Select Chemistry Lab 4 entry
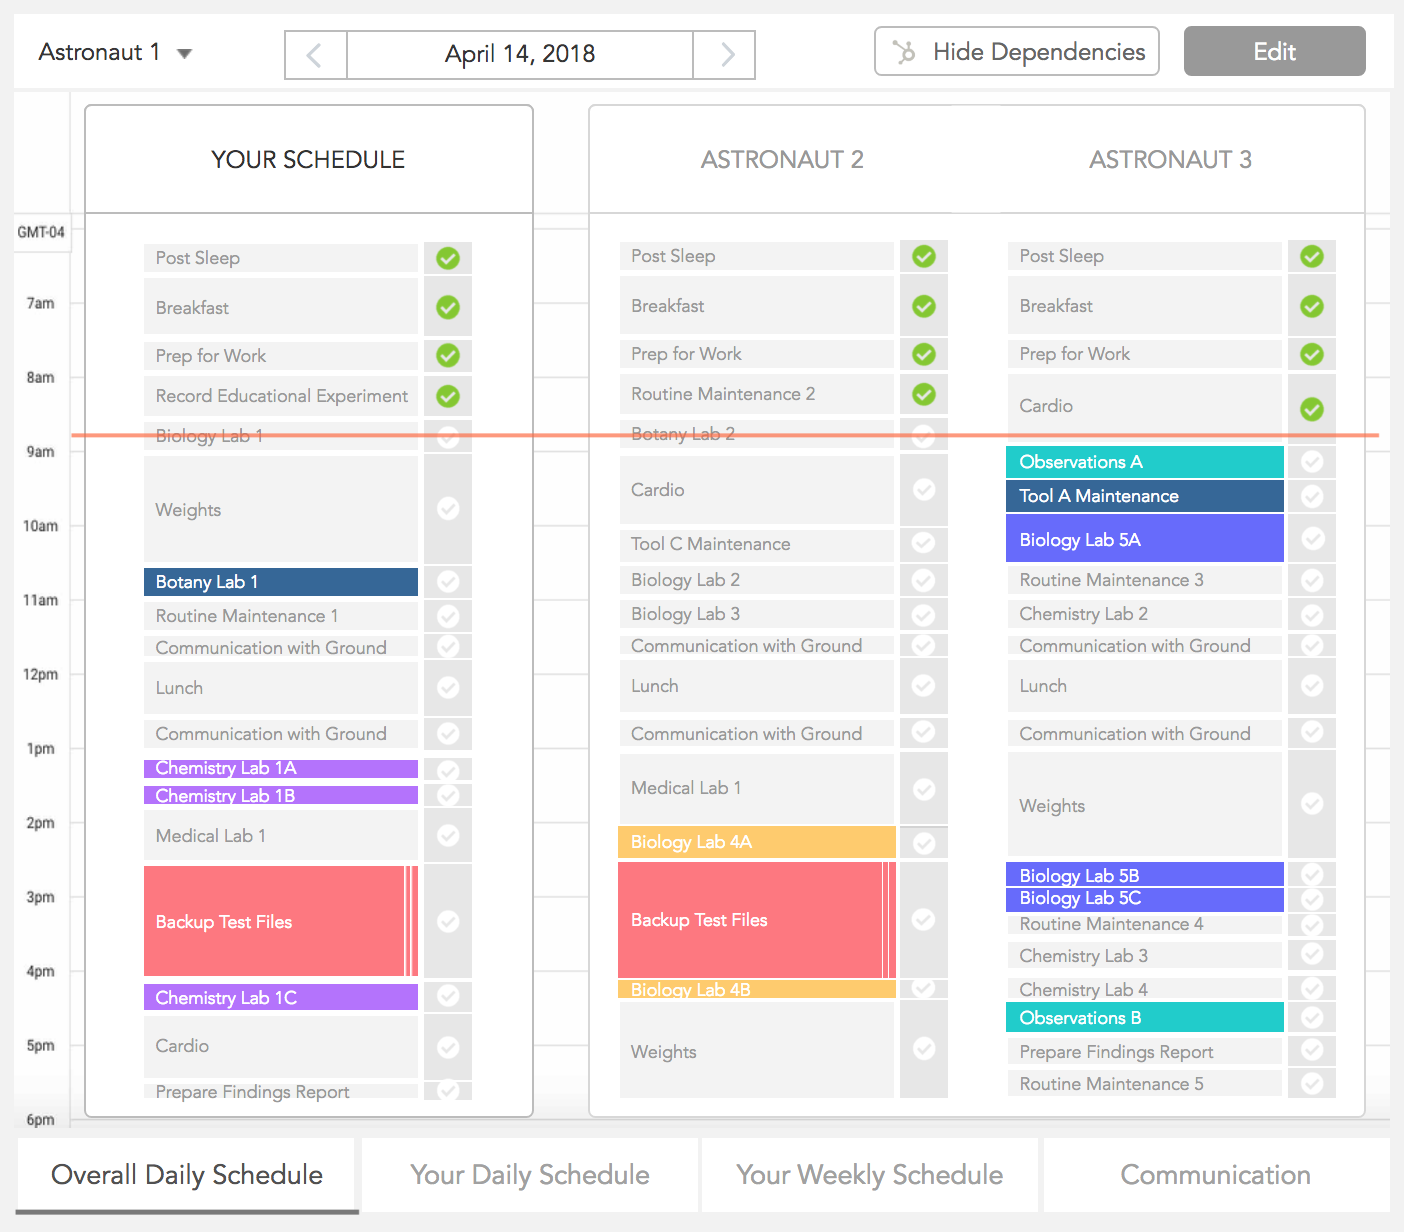1404x1232 pixels. coord(1145,989)
